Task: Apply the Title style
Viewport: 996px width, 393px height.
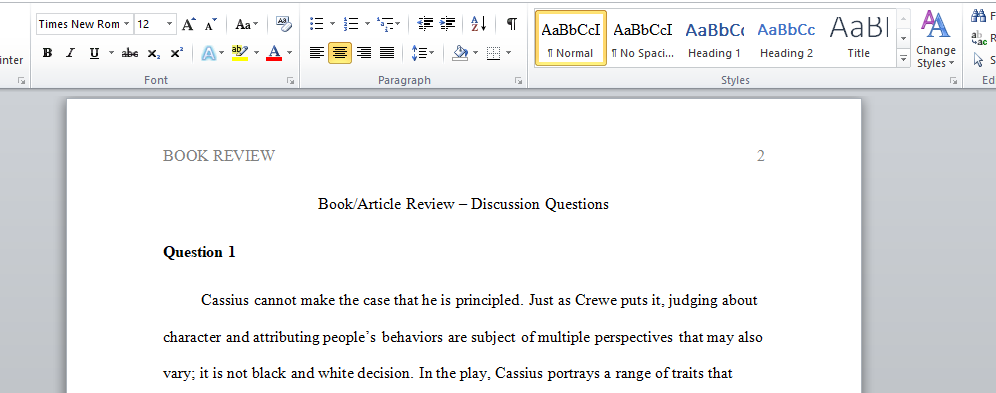Action: point(858,38)
